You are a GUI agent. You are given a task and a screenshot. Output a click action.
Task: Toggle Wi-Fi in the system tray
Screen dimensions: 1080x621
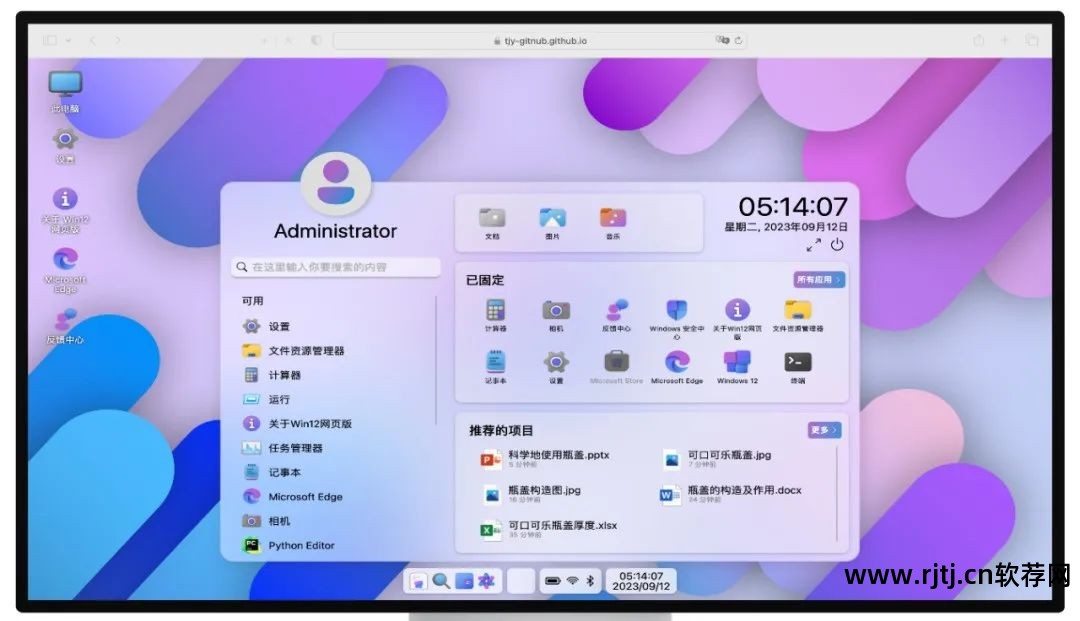pyautogui.click(x=573, y=580)
